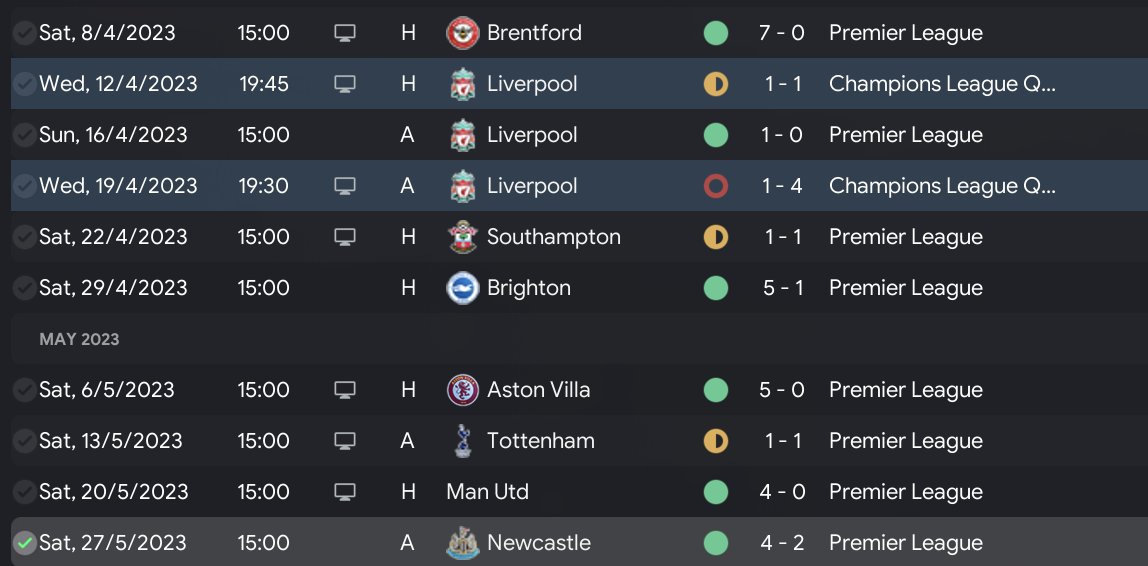This screenshot has width=1148, height=566.
Task: Collapse the MAY 2023 section header
Action: click(x=79, y=340)
